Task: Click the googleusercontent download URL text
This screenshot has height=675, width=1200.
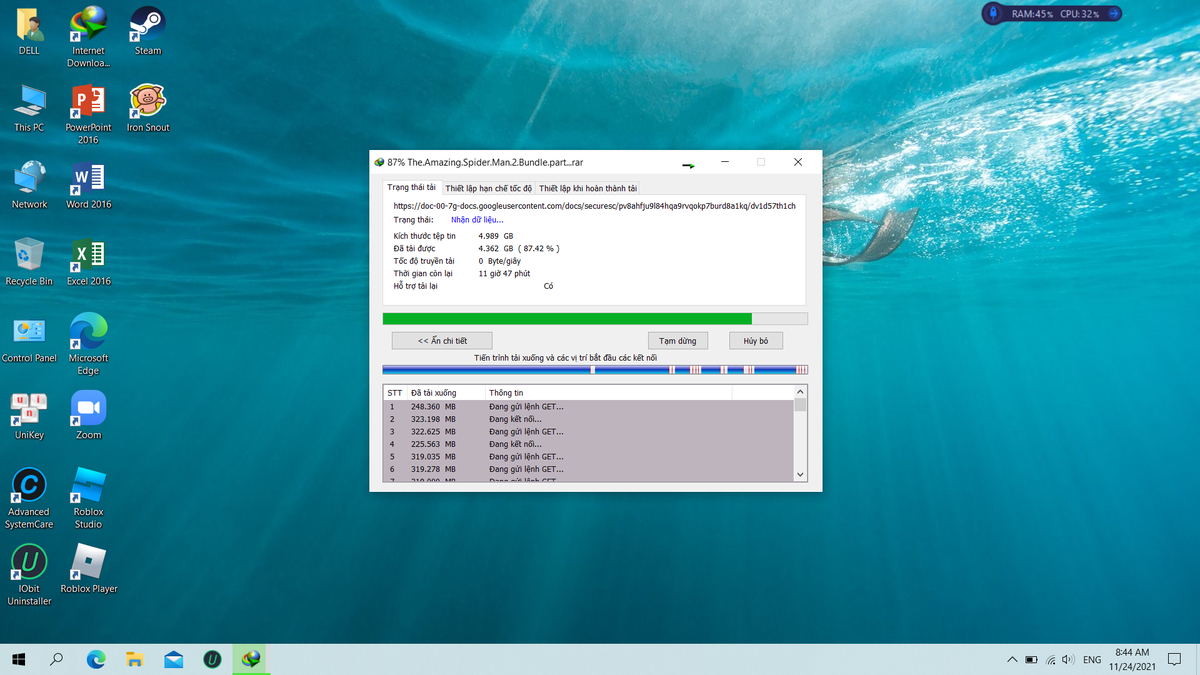Action: pos(595,206)
